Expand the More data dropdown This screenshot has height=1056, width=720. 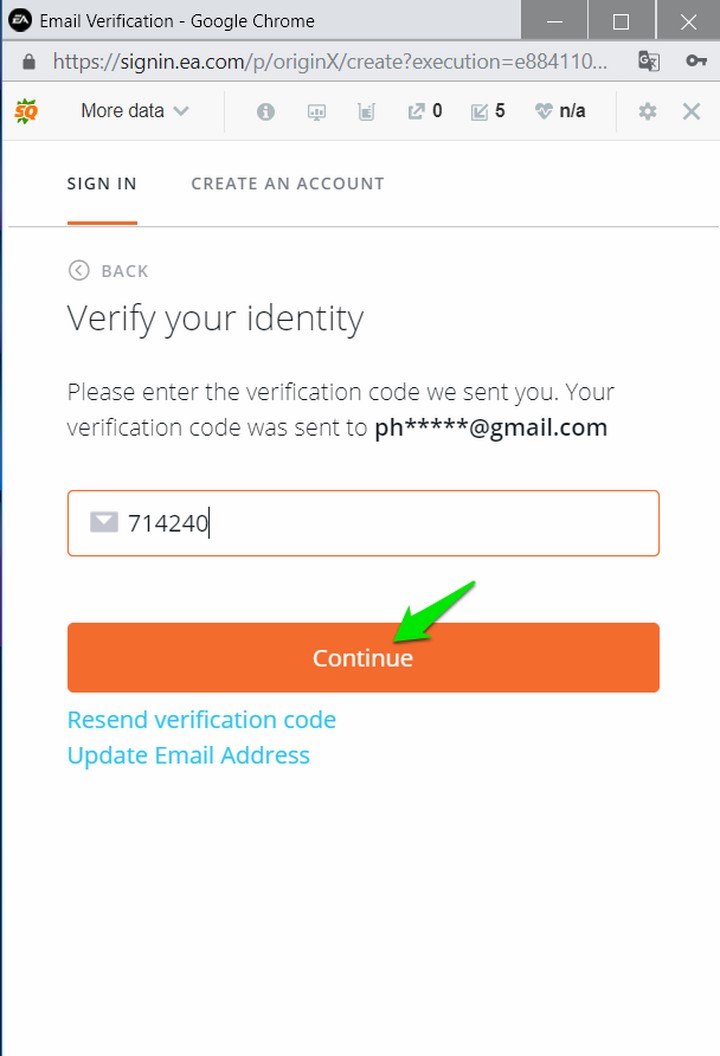[134, 111]
